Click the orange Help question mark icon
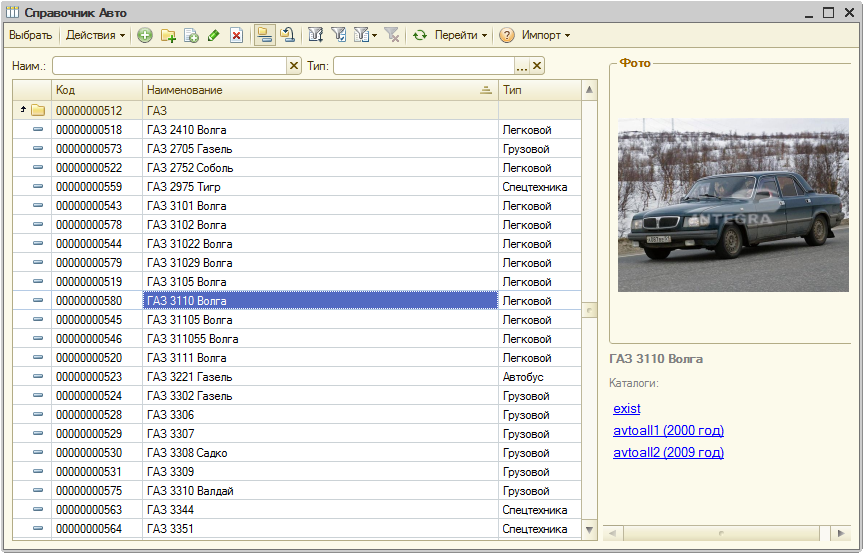 pos(506,35)
